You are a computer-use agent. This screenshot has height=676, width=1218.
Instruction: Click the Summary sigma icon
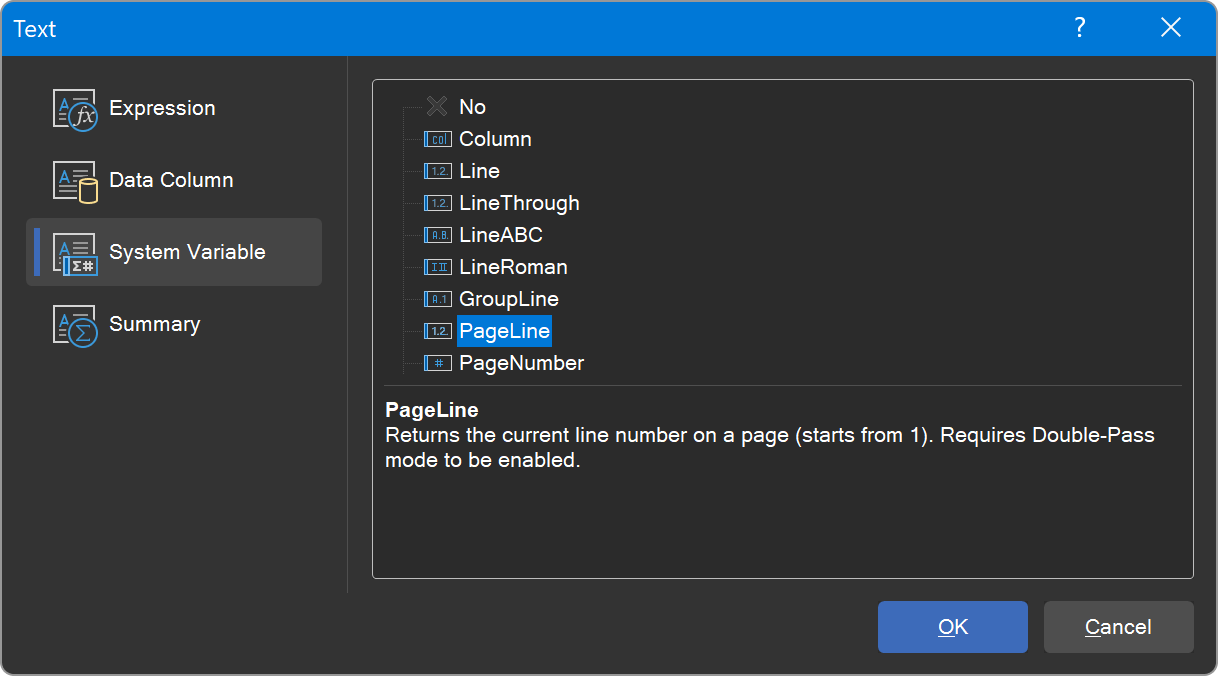point(74,325)
